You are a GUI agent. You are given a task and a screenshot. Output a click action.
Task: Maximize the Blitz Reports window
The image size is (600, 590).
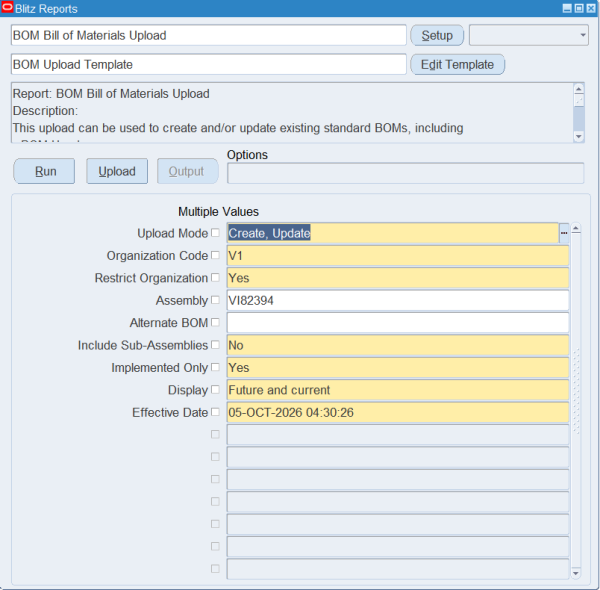[579, 8]
